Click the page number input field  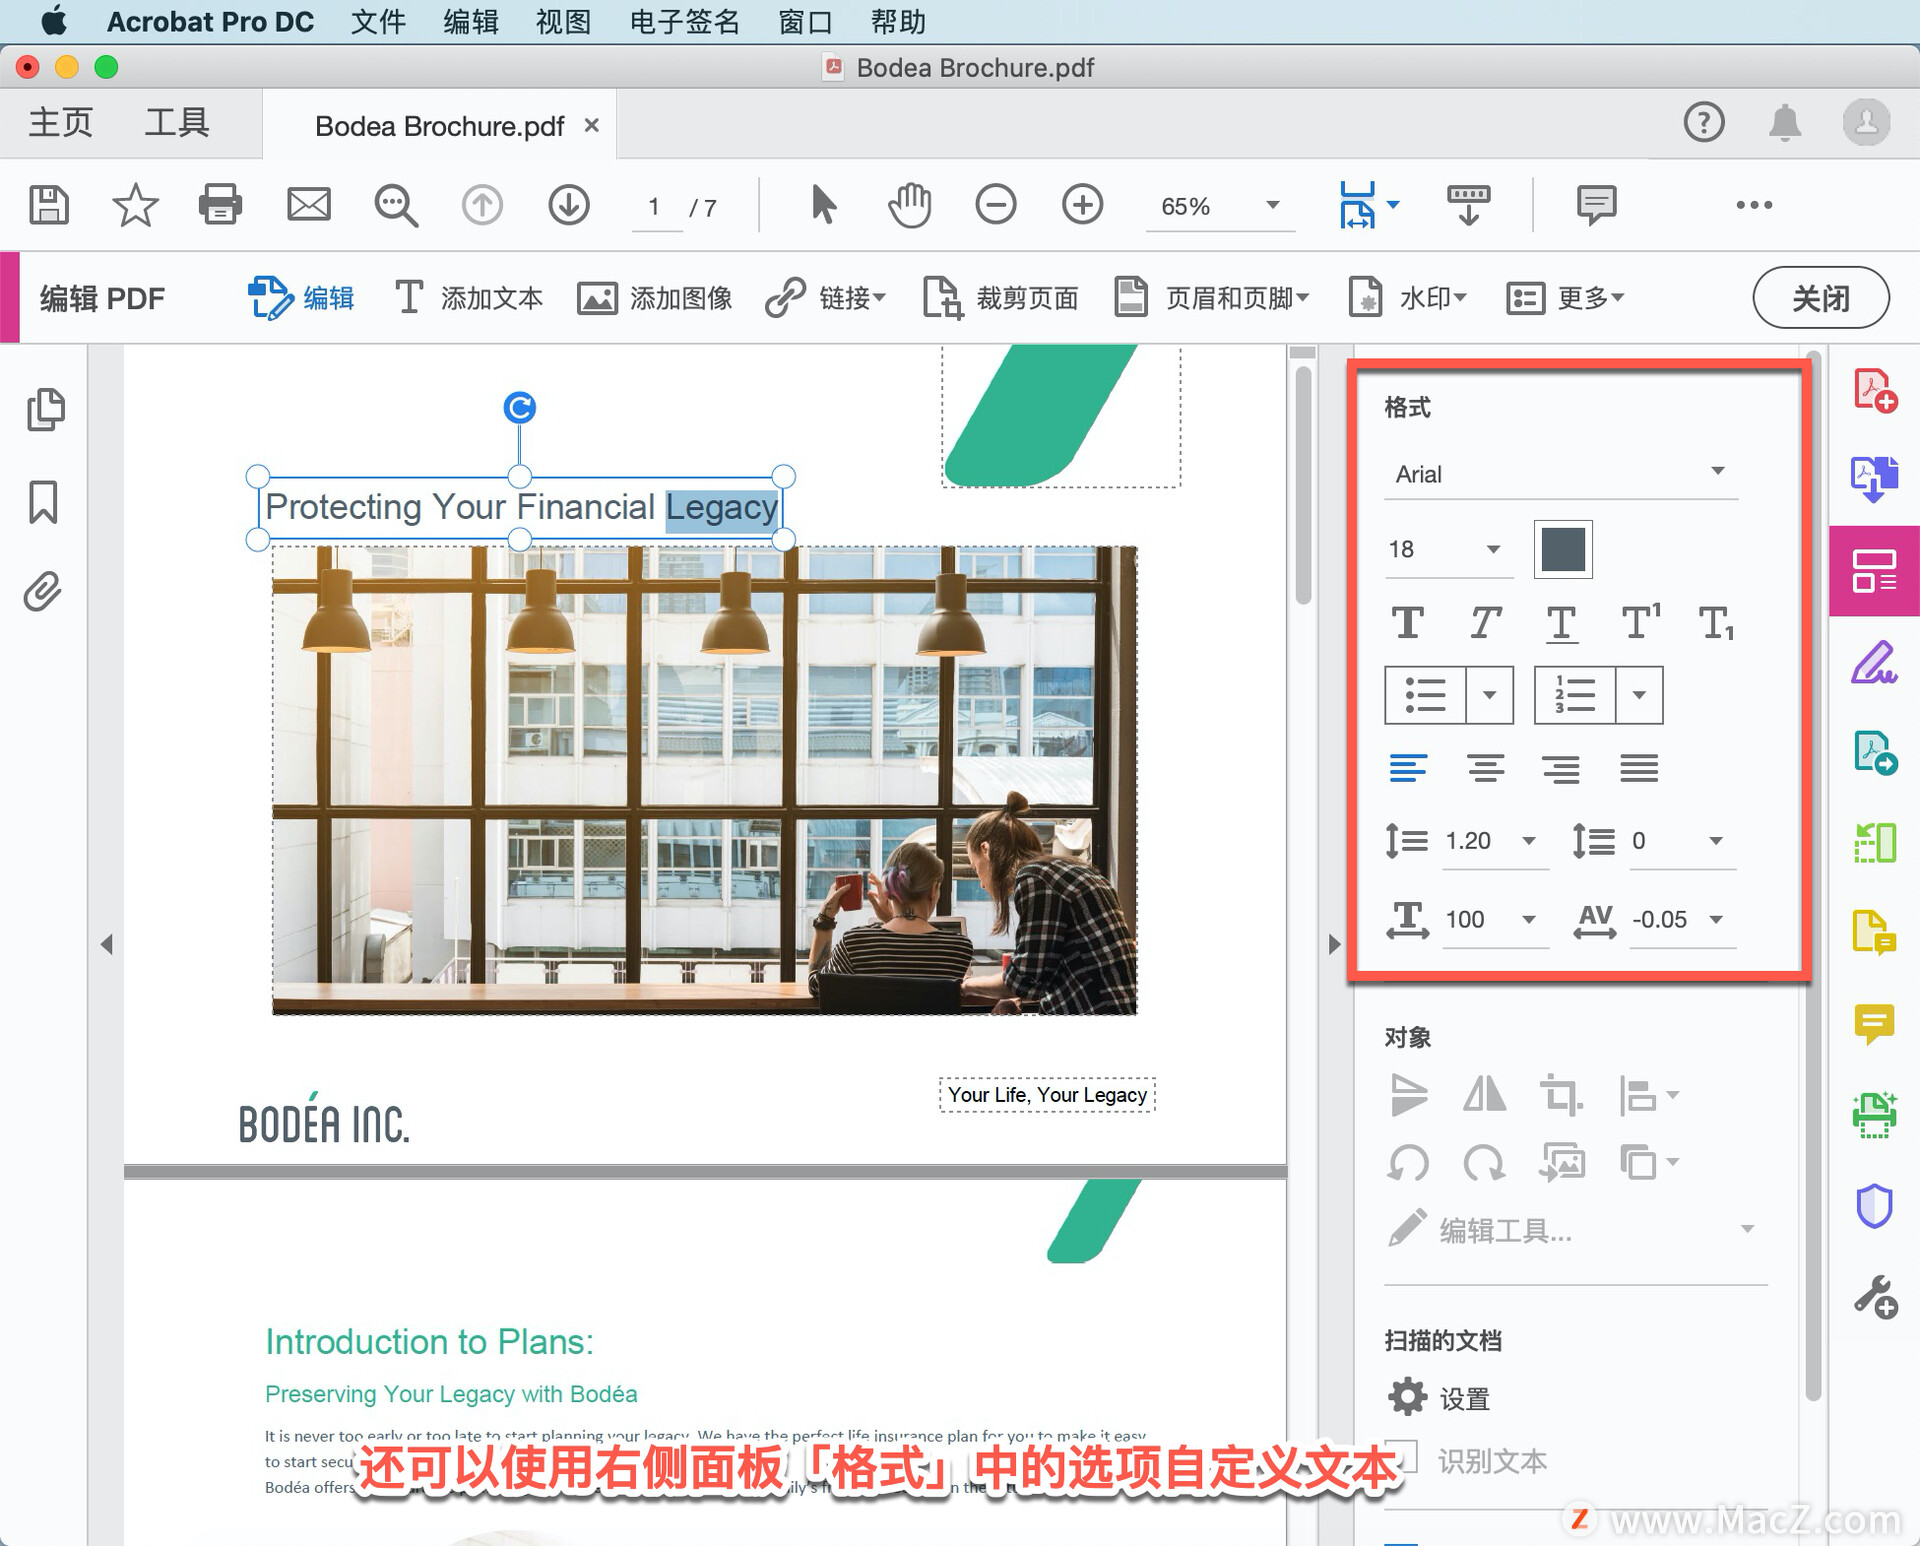point(655,207)
